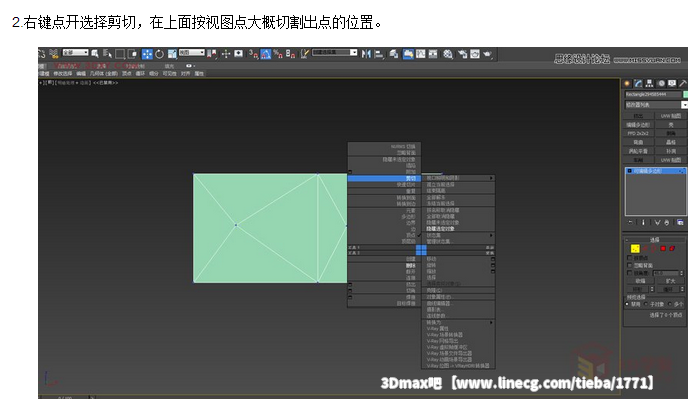Open the selection filter dropdown
The width and height of the screenshot is (693, 402).
(x=76, y=52)
